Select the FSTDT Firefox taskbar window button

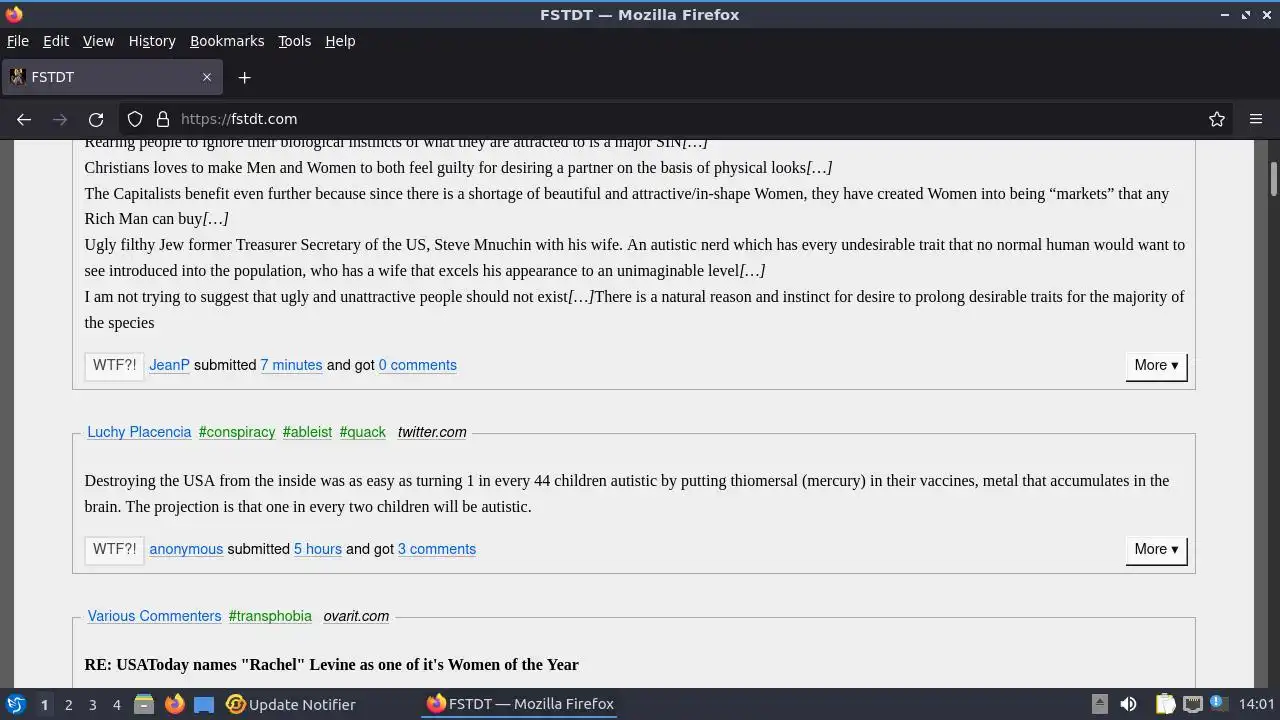coord(520,704)
